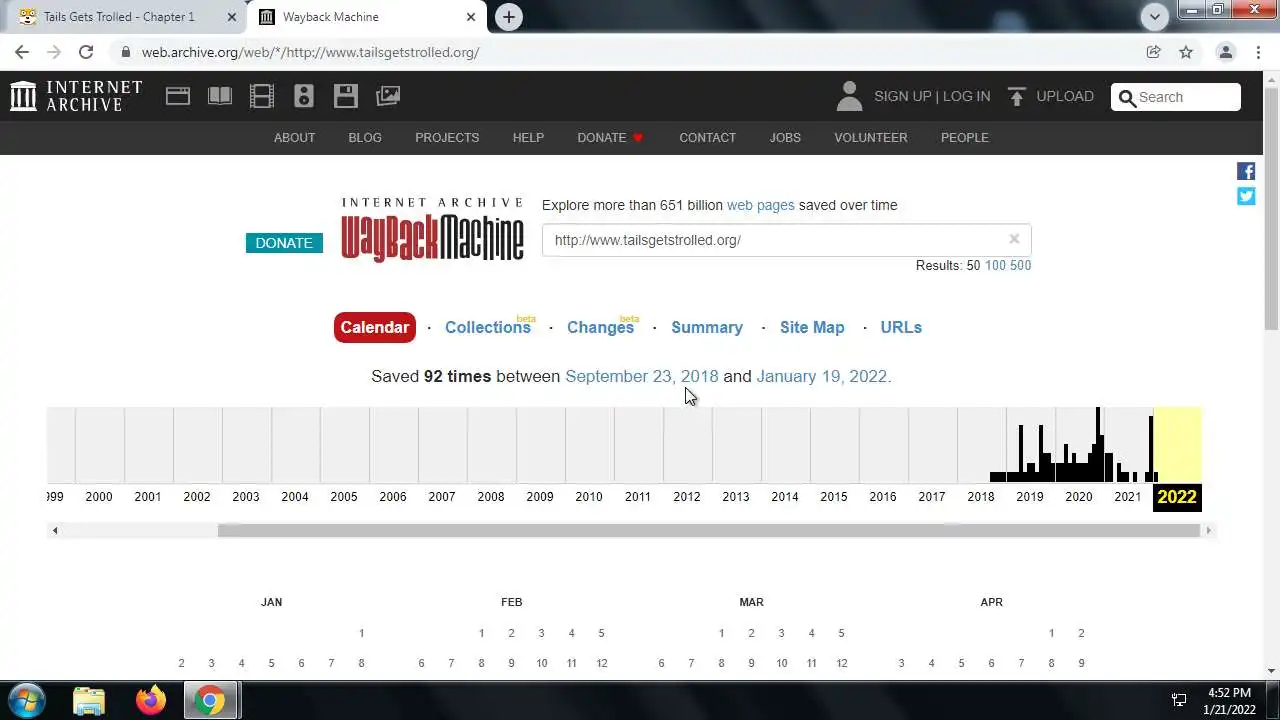Open Firefox from taskbar
Screen dimensions: 1280x720
point(151,700)
